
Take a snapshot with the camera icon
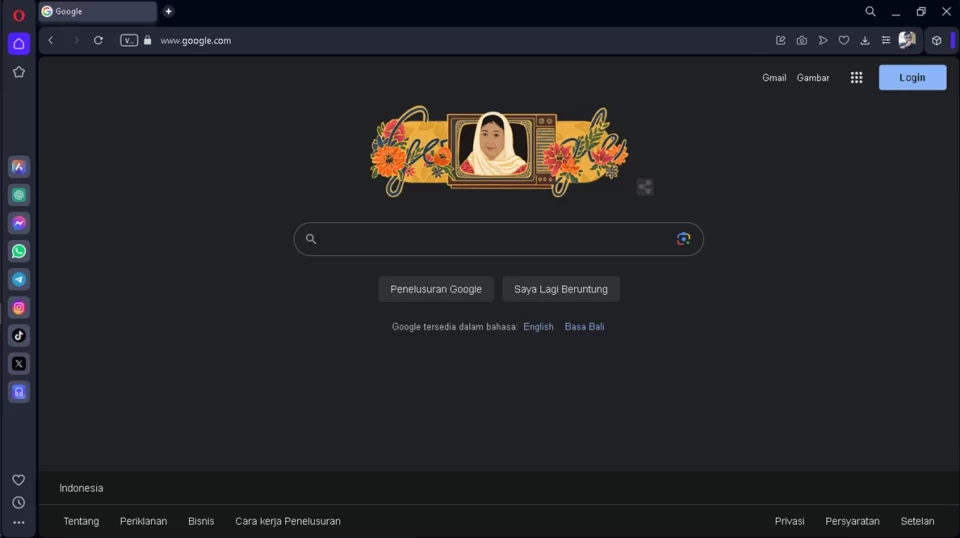click(801, 40)
